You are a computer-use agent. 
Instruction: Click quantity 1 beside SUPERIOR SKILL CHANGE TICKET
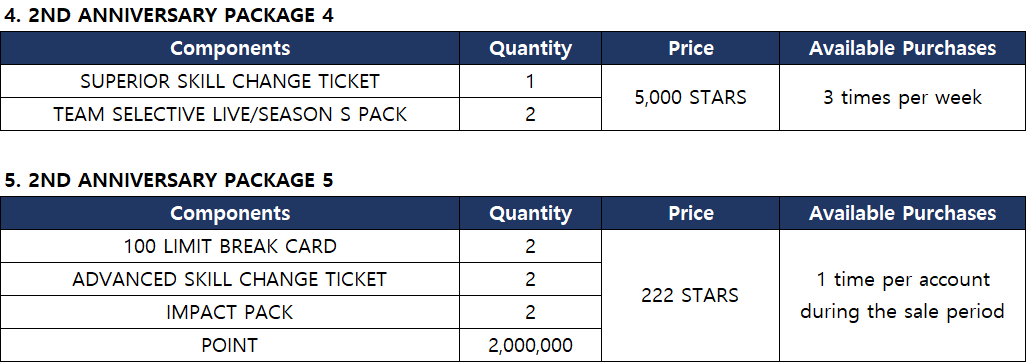pos(531,81)
